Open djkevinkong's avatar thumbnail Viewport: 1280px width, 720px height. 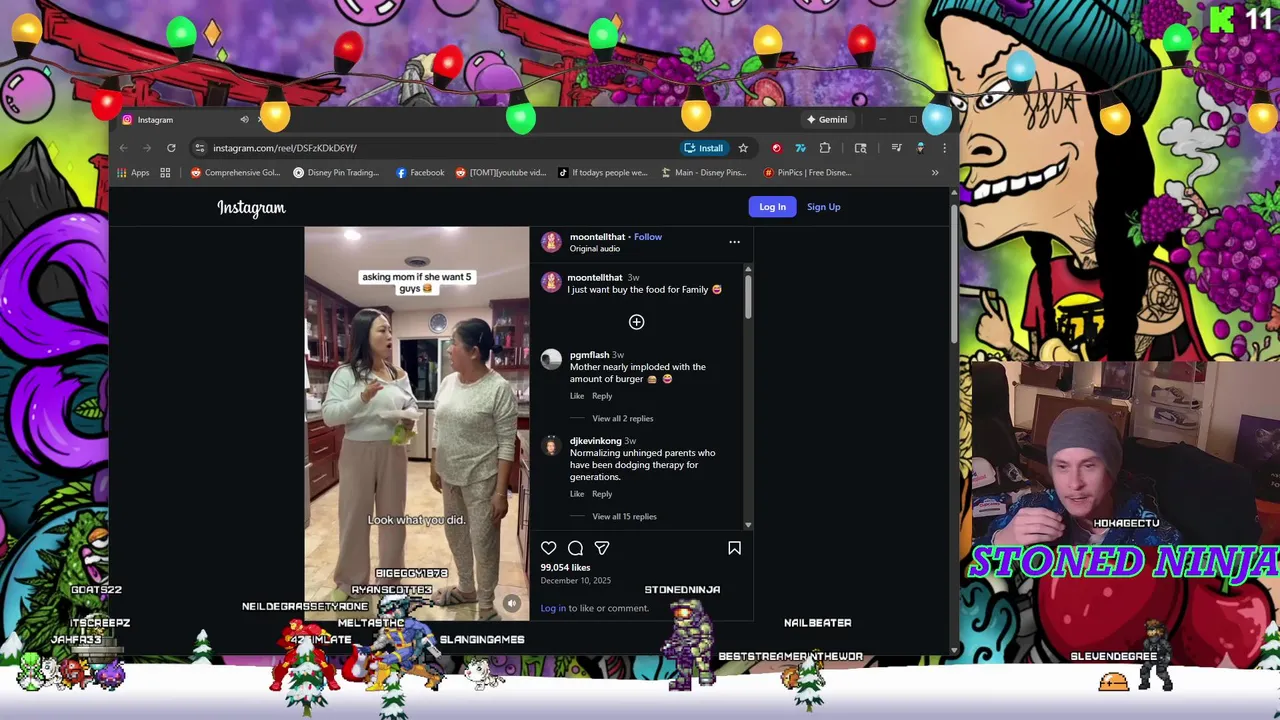pos(551,447)
